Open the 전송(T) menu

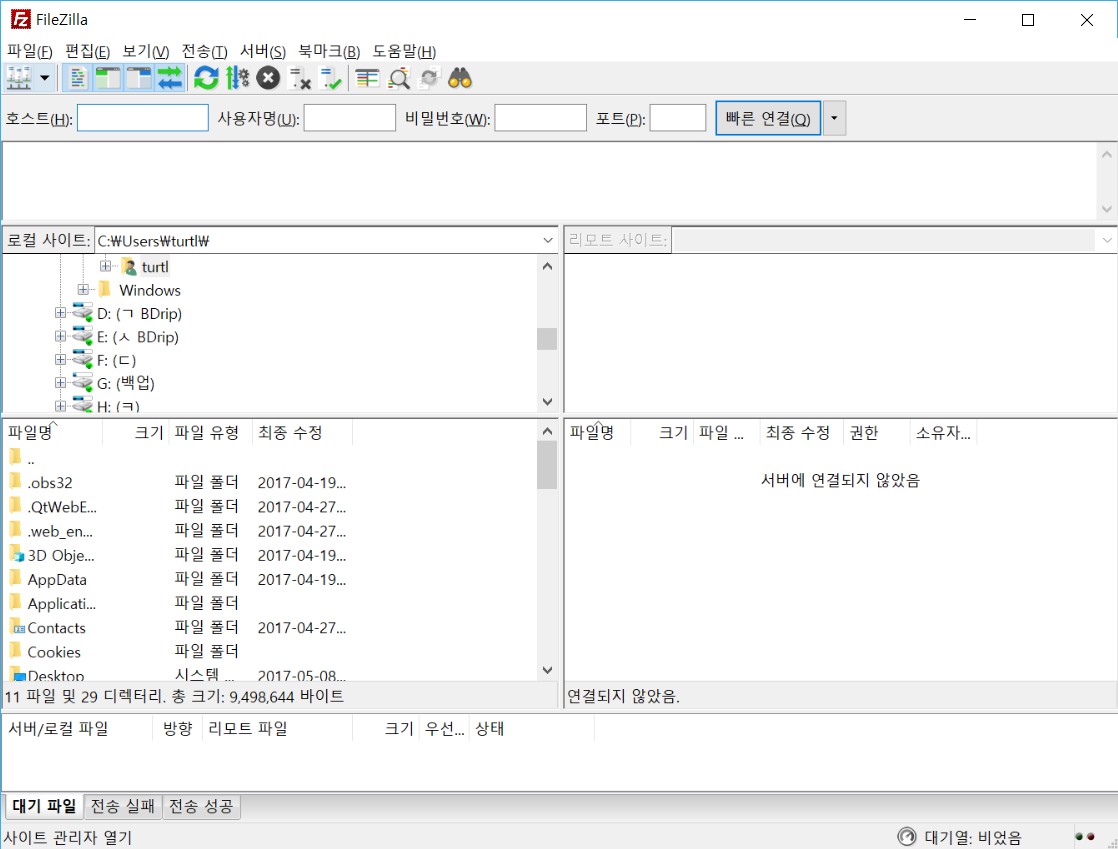pos(205,51)
